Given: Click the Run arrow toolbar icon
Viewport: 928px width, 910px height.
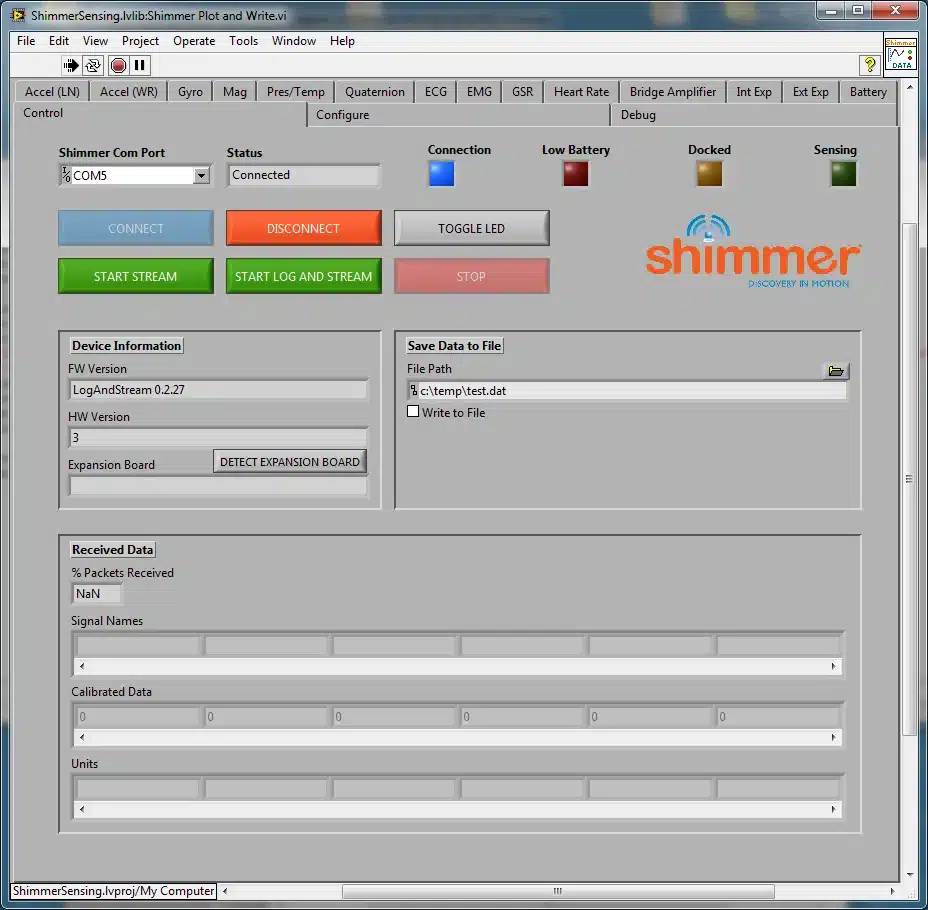Looking at the screenshot, I should coord(71,65).
